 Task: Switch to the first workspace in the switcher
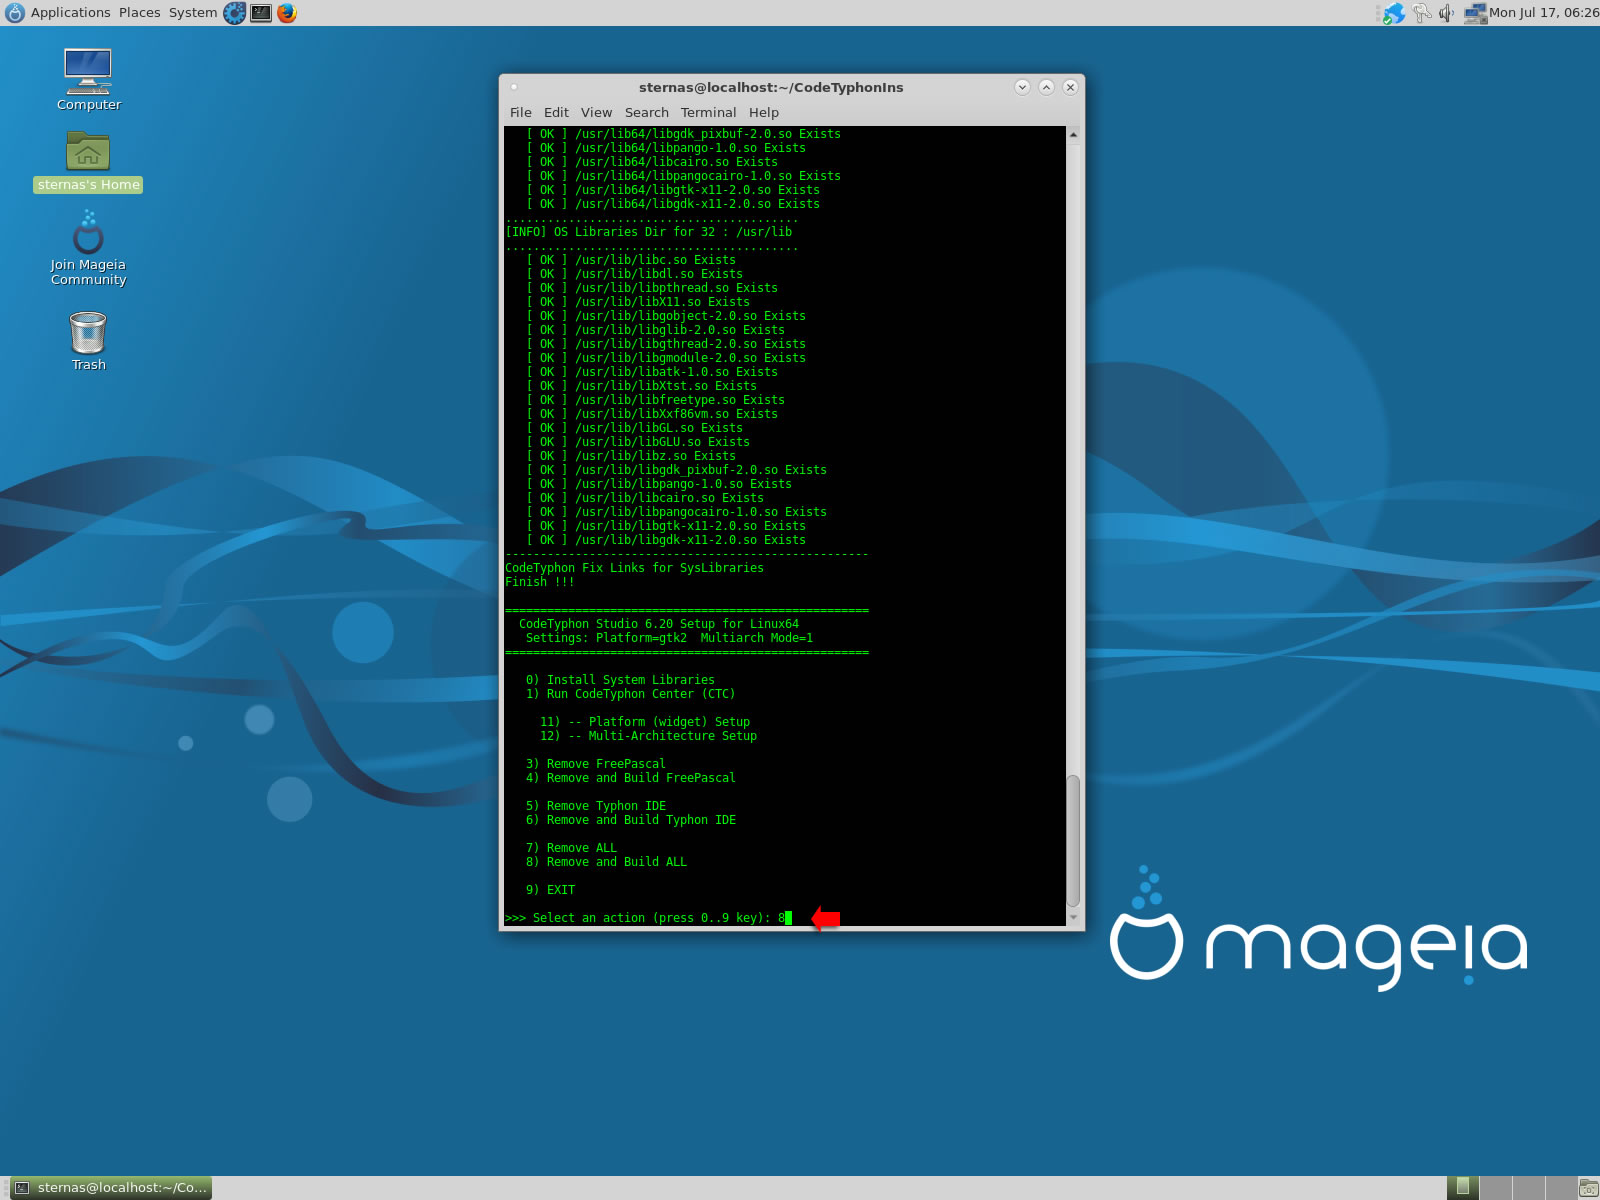[x=1463, y=1188]
